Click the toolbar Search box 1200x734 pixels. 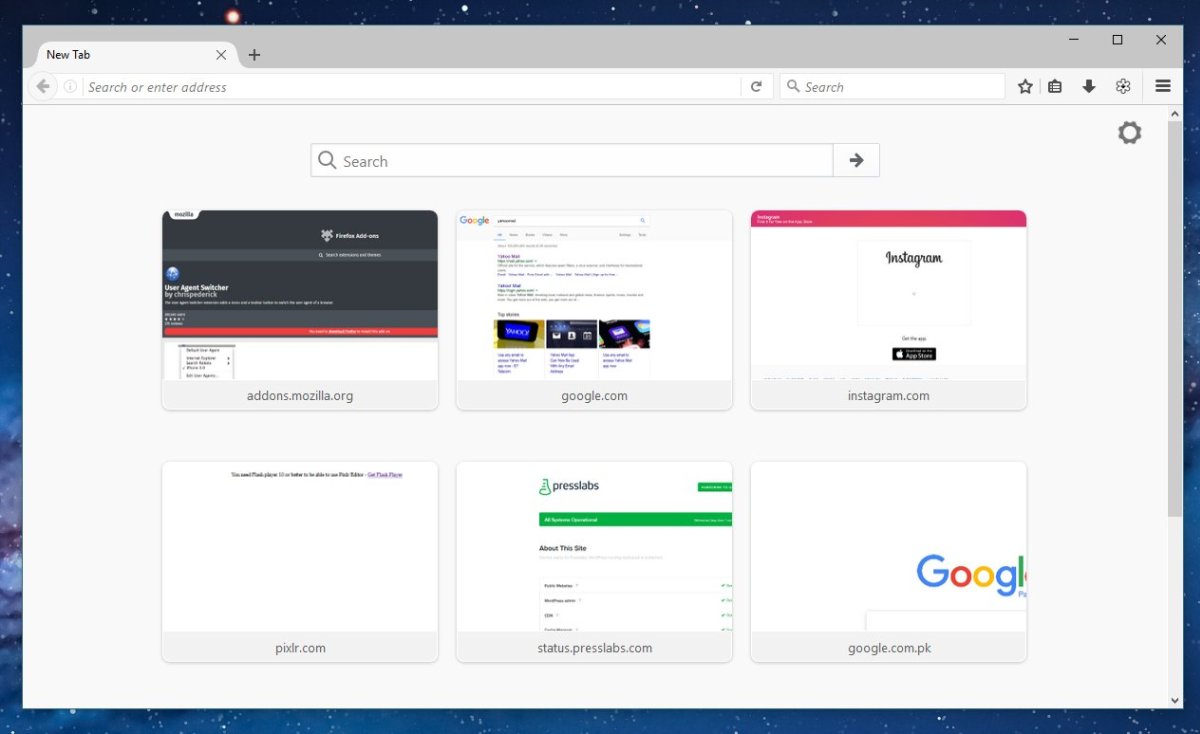coord(892,87)
